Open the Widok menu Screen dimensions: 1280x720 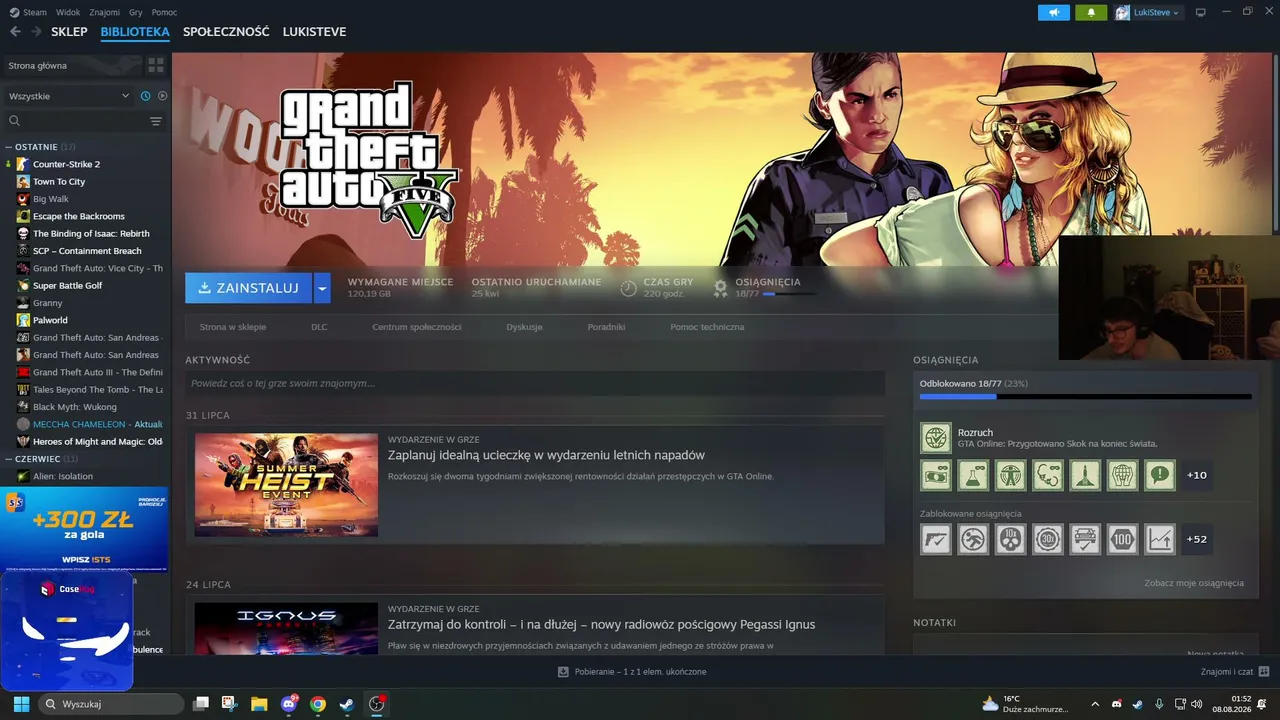[x=68, y=12]
